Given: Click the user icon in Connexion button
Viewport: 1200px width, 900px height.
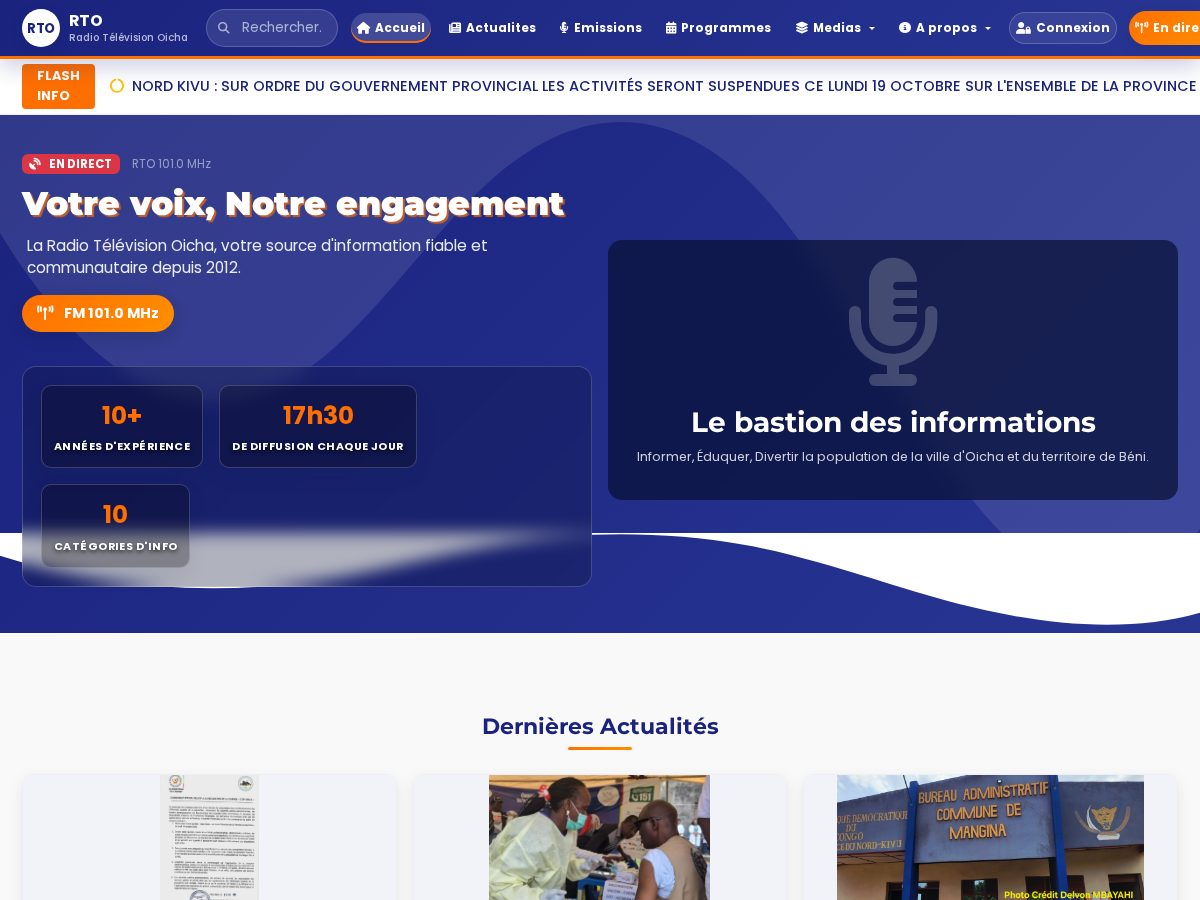Looking at the screenshot, I should [1023, 28].
